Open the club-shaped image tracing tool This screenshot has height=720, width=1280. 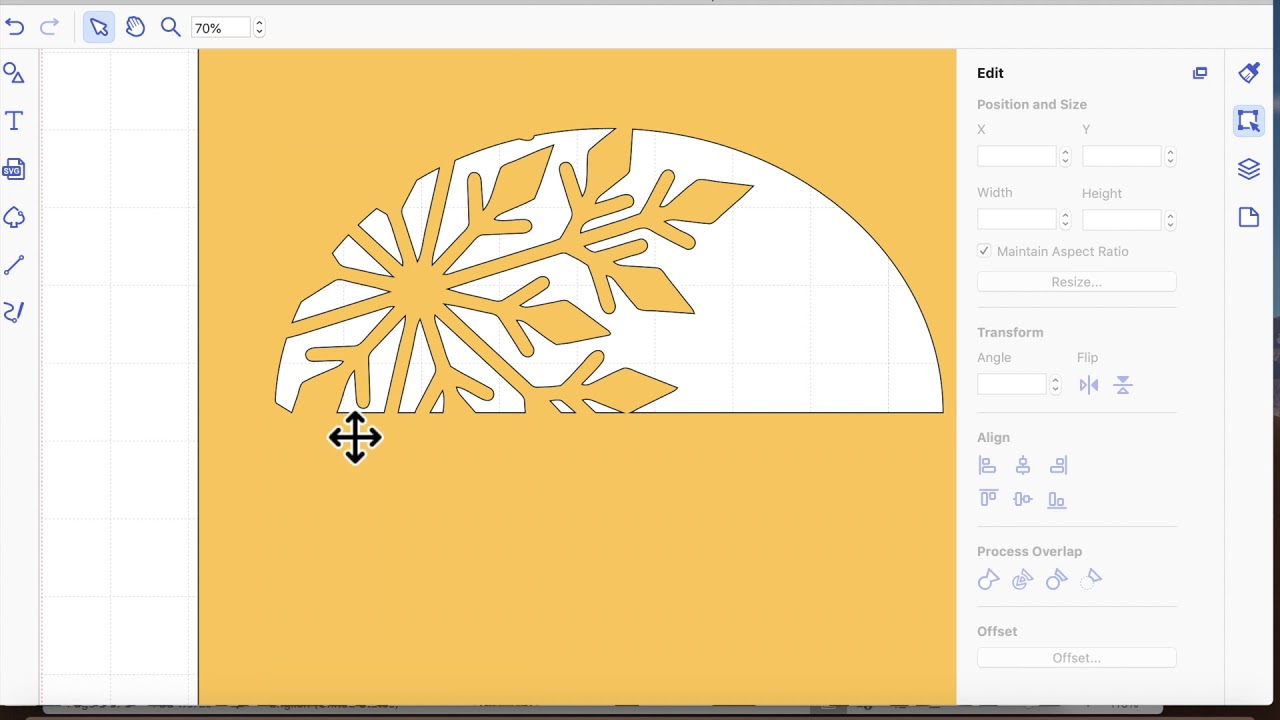pos(14,217)
